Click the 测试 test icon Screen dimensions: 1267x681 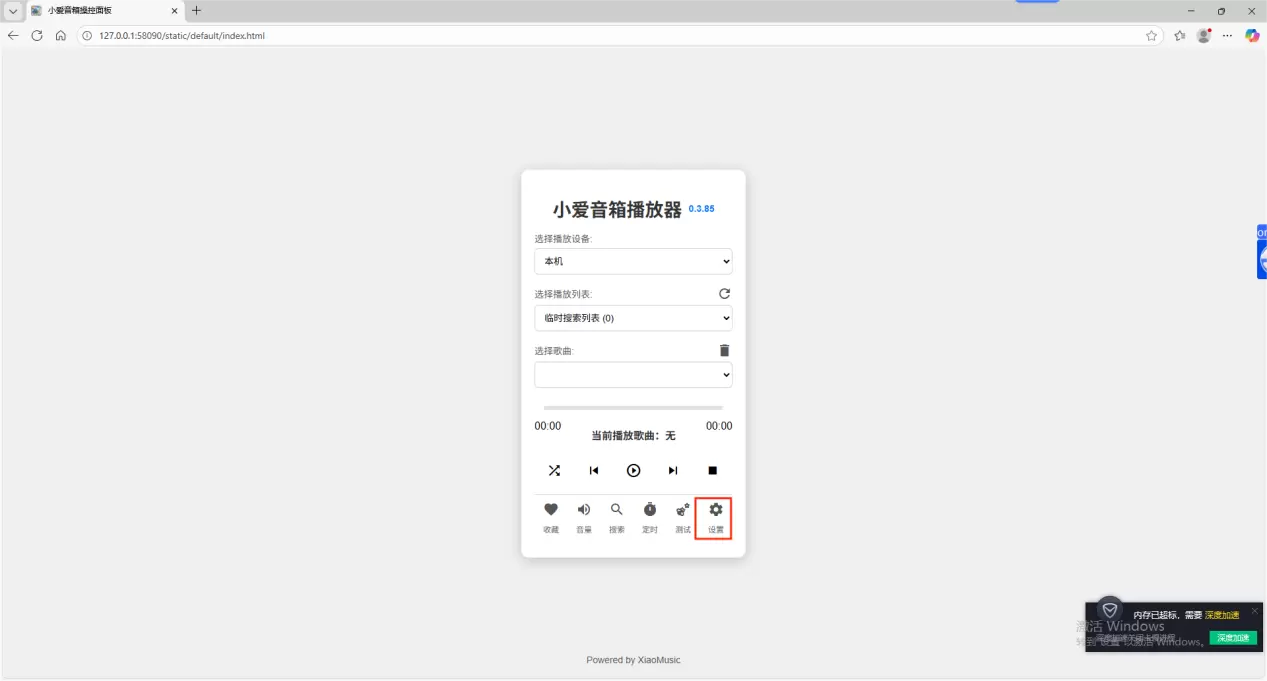683,510
